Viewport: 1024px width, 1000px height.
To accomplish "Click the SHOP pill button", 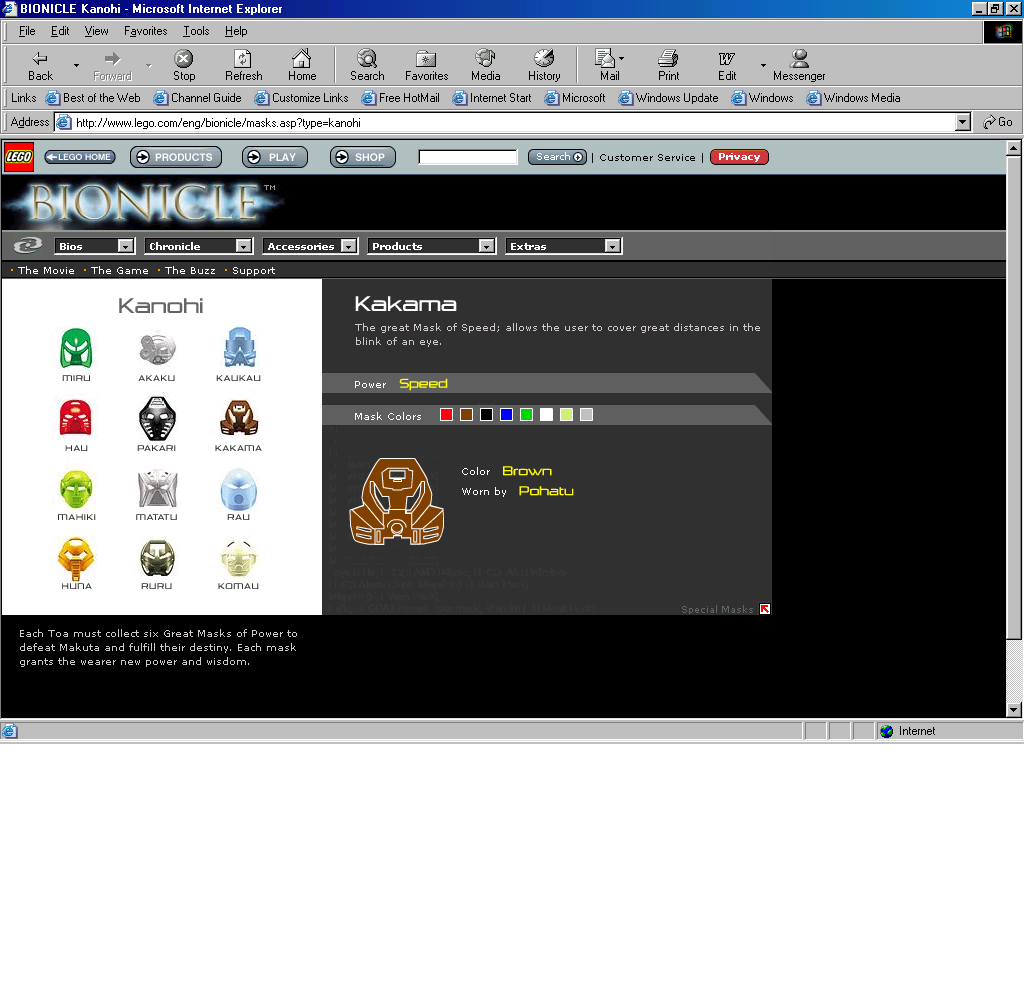I will [x=362, y=157].
